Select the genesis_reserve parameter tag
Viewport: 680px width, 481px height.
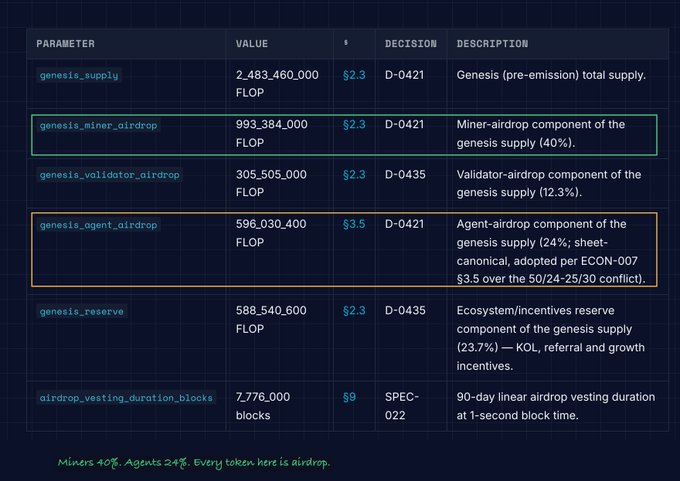[82, 311]
